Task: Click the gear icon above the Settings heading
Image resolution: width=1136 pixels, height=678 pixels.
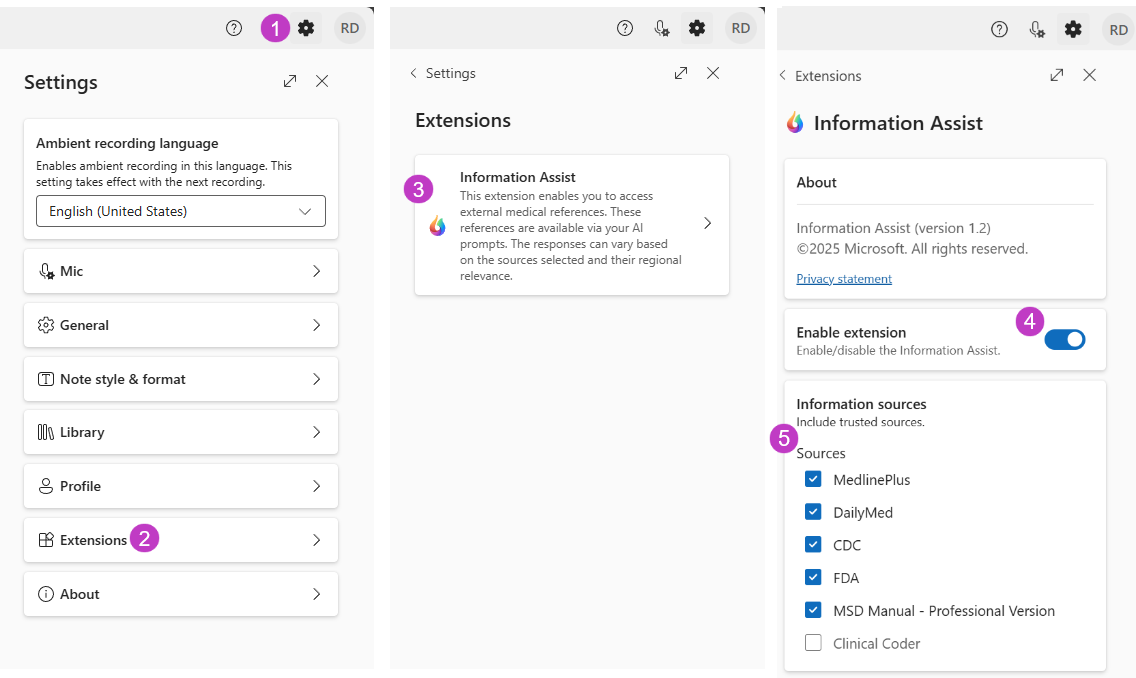Action: (x=306, y=29)
